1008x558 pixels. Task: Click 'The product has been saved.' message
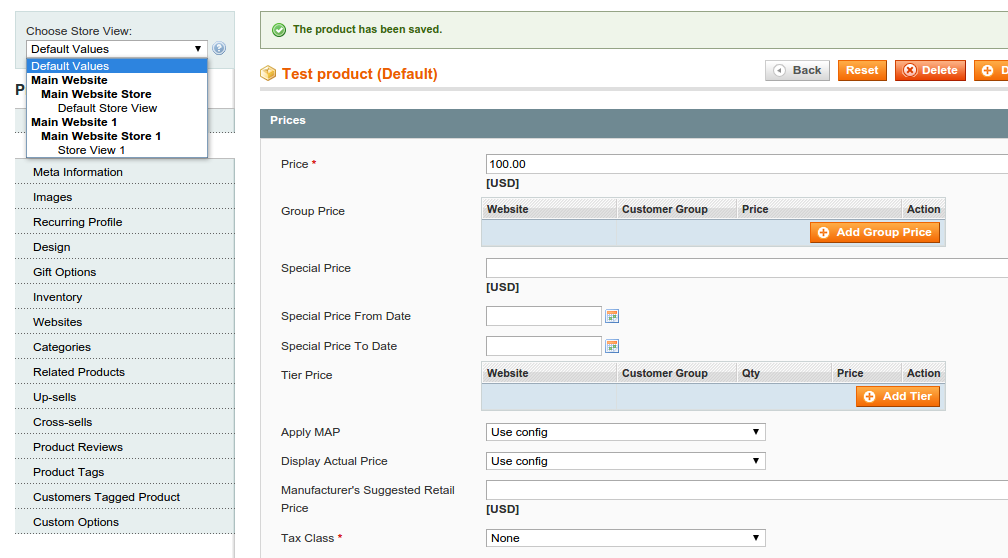367,30
